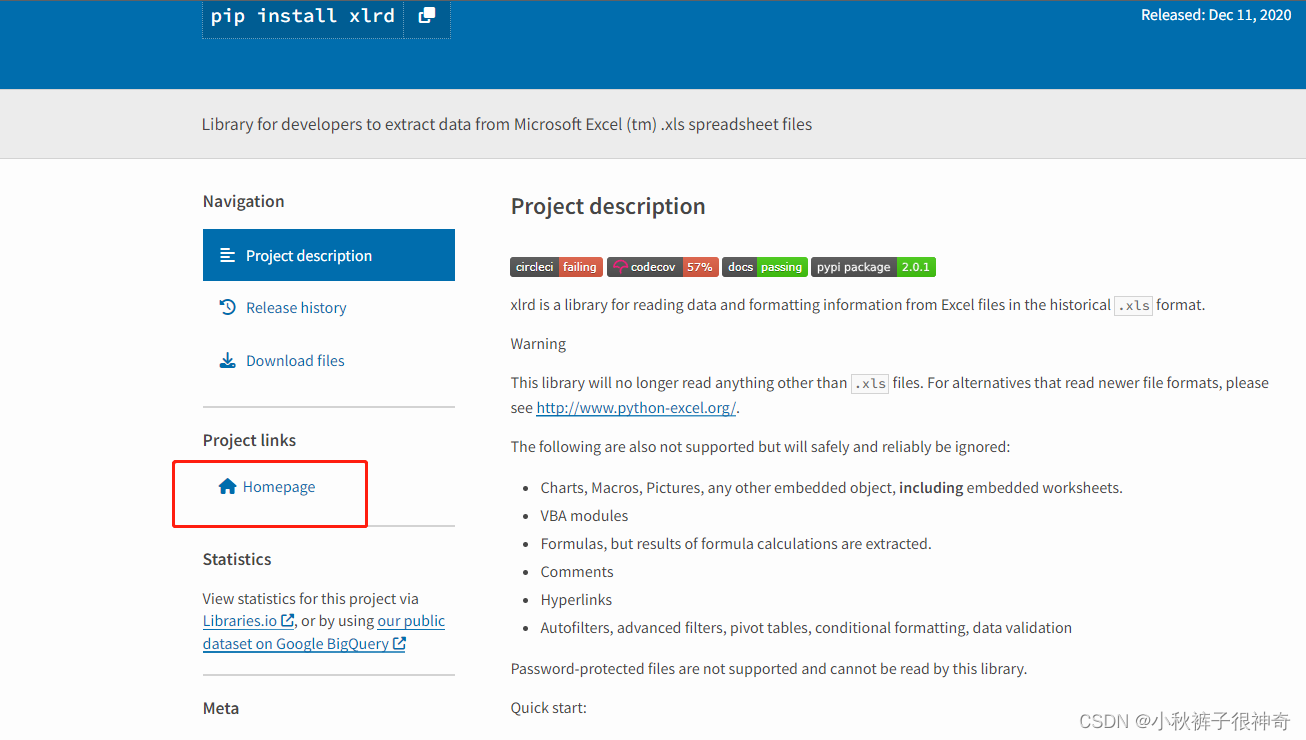Click the Autofilters, advanced filters list item

point(806,628)
